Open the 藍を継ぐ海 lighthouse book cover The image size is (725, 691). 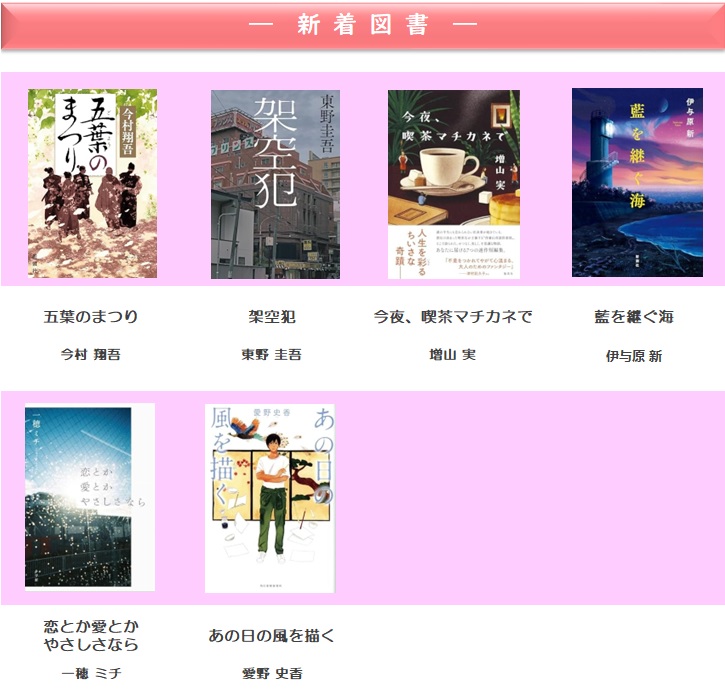pos(637,182)
